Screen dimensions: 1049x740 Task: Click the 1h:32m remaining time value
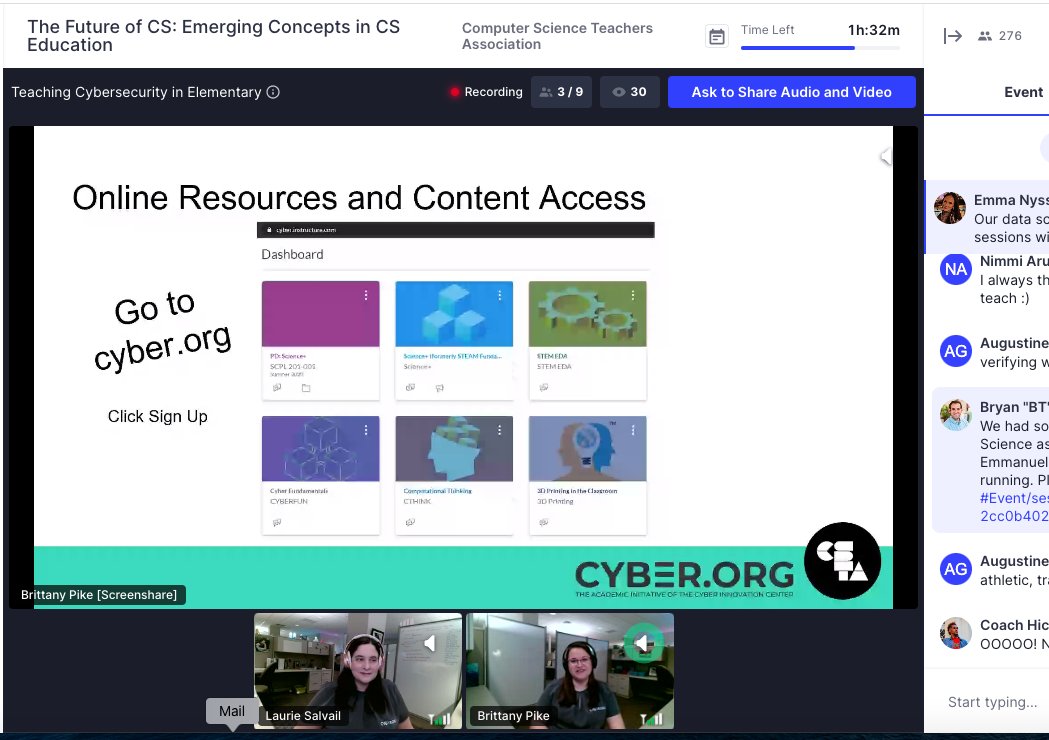874,30
